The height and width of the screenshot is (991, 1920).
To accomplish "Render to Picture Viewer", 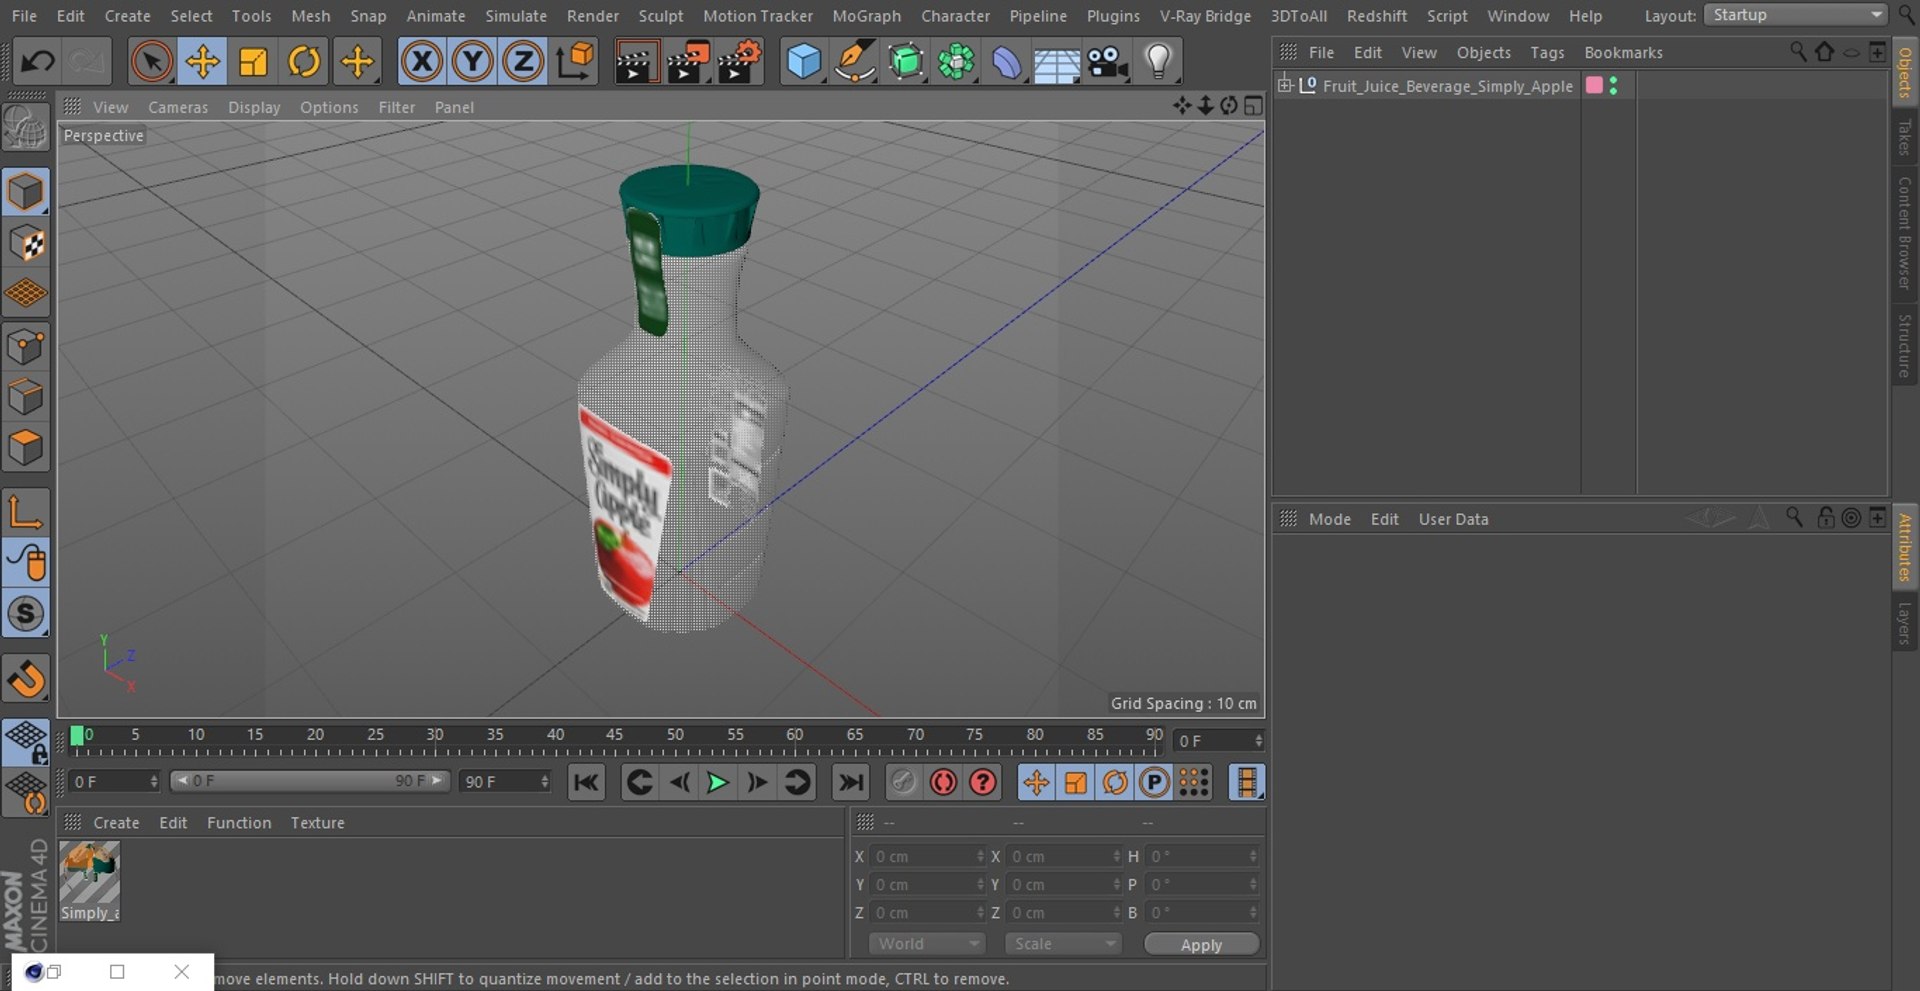I will (x=688, y=62).
